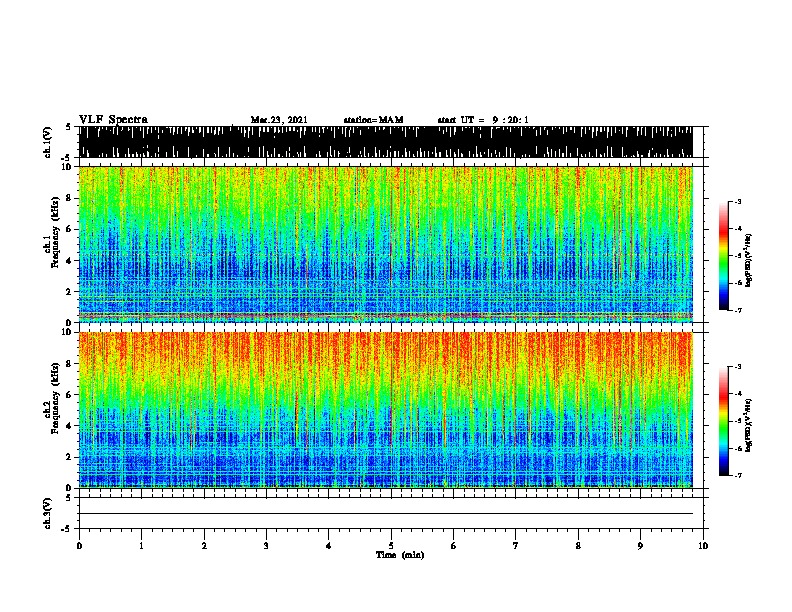Click the ch.2 "Frequency (kHz)" axis label
Viewport: 792px width, 612px height.
pos(55,399)
